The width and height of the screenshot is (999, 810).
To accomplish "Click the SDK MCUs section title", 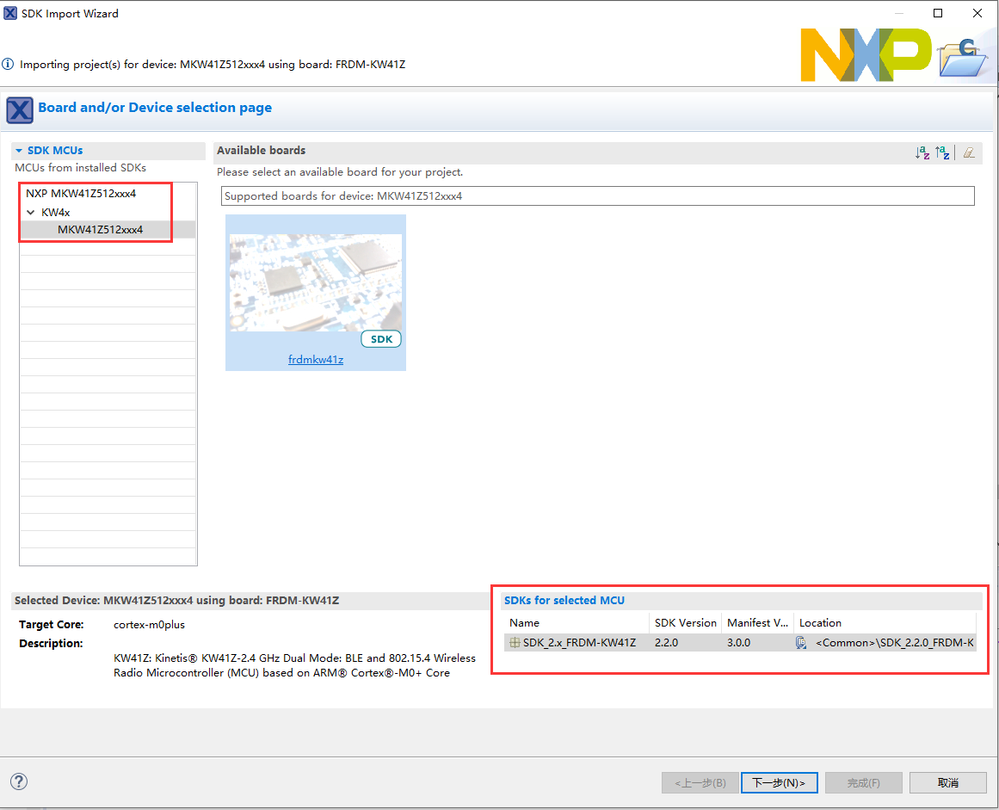I will (x=55, y=150).
